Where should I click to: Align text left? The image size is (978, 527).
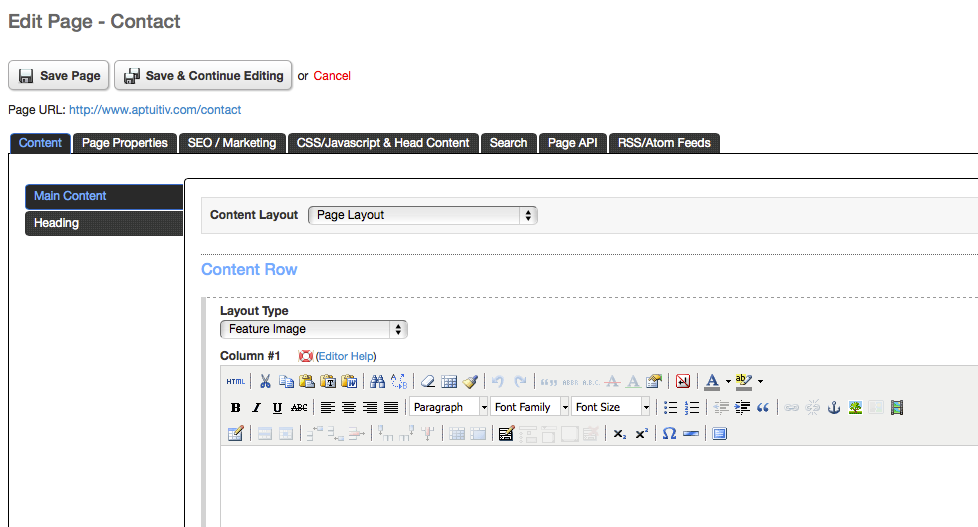tap(327, 407)
